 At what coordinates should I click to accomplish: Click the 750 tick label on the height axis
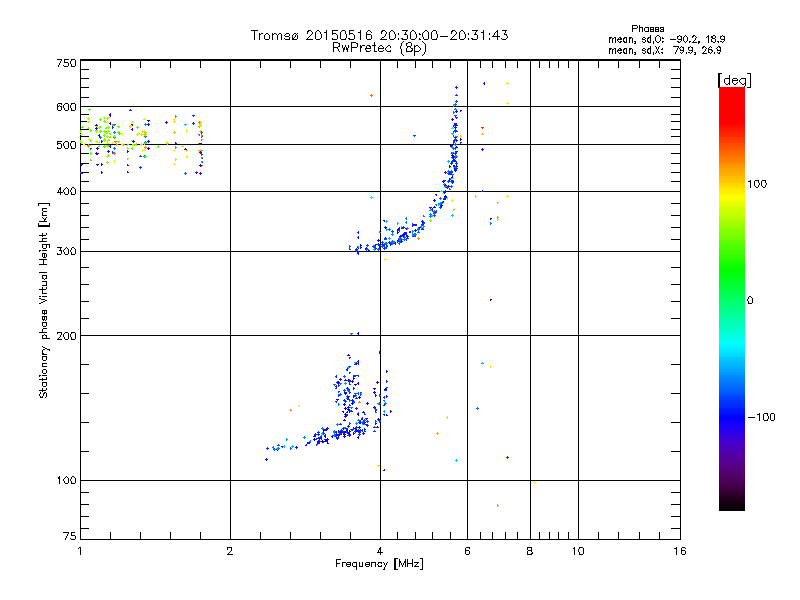pyautogui.click(x=65, y=62)
